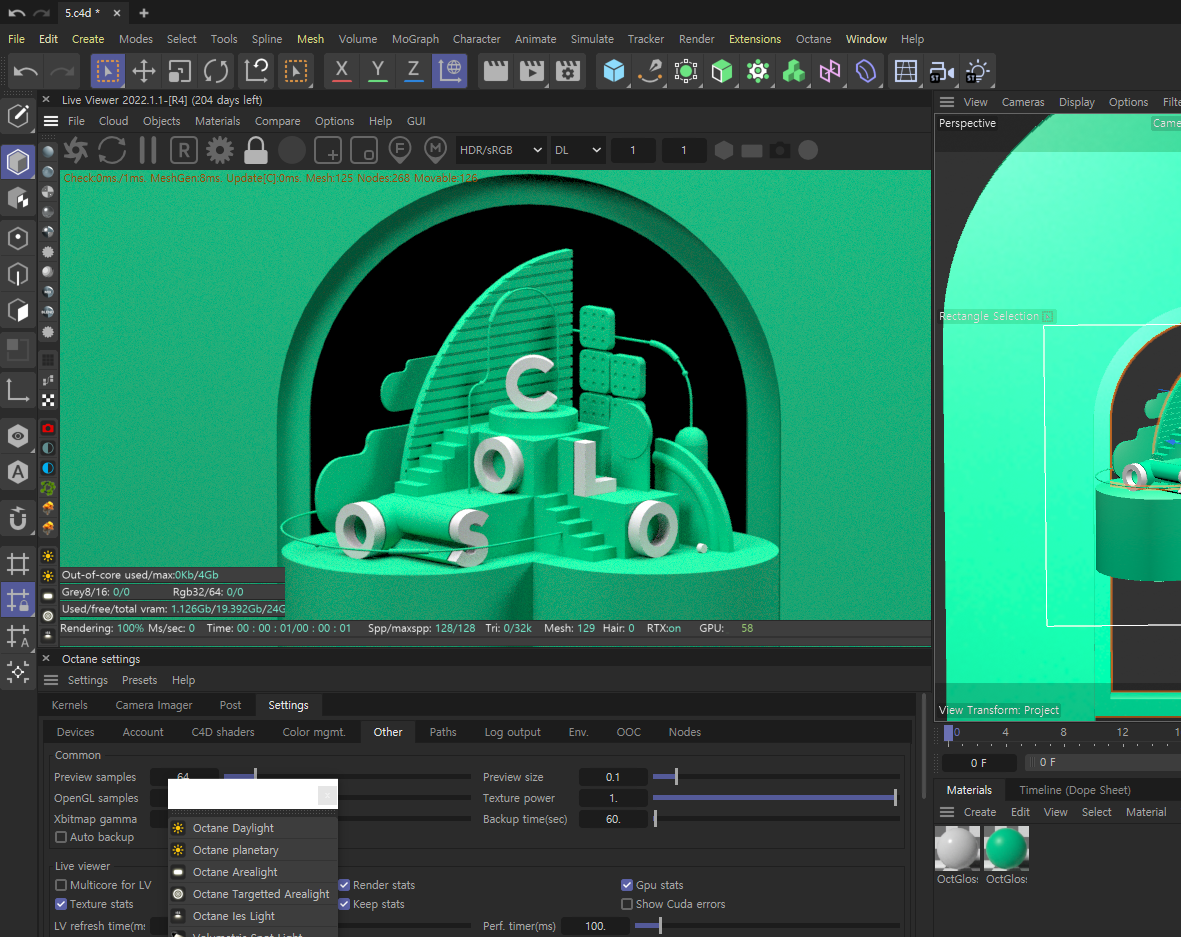
Task: Switch to Edges mode in left toolbar
Action: [18, 274]
